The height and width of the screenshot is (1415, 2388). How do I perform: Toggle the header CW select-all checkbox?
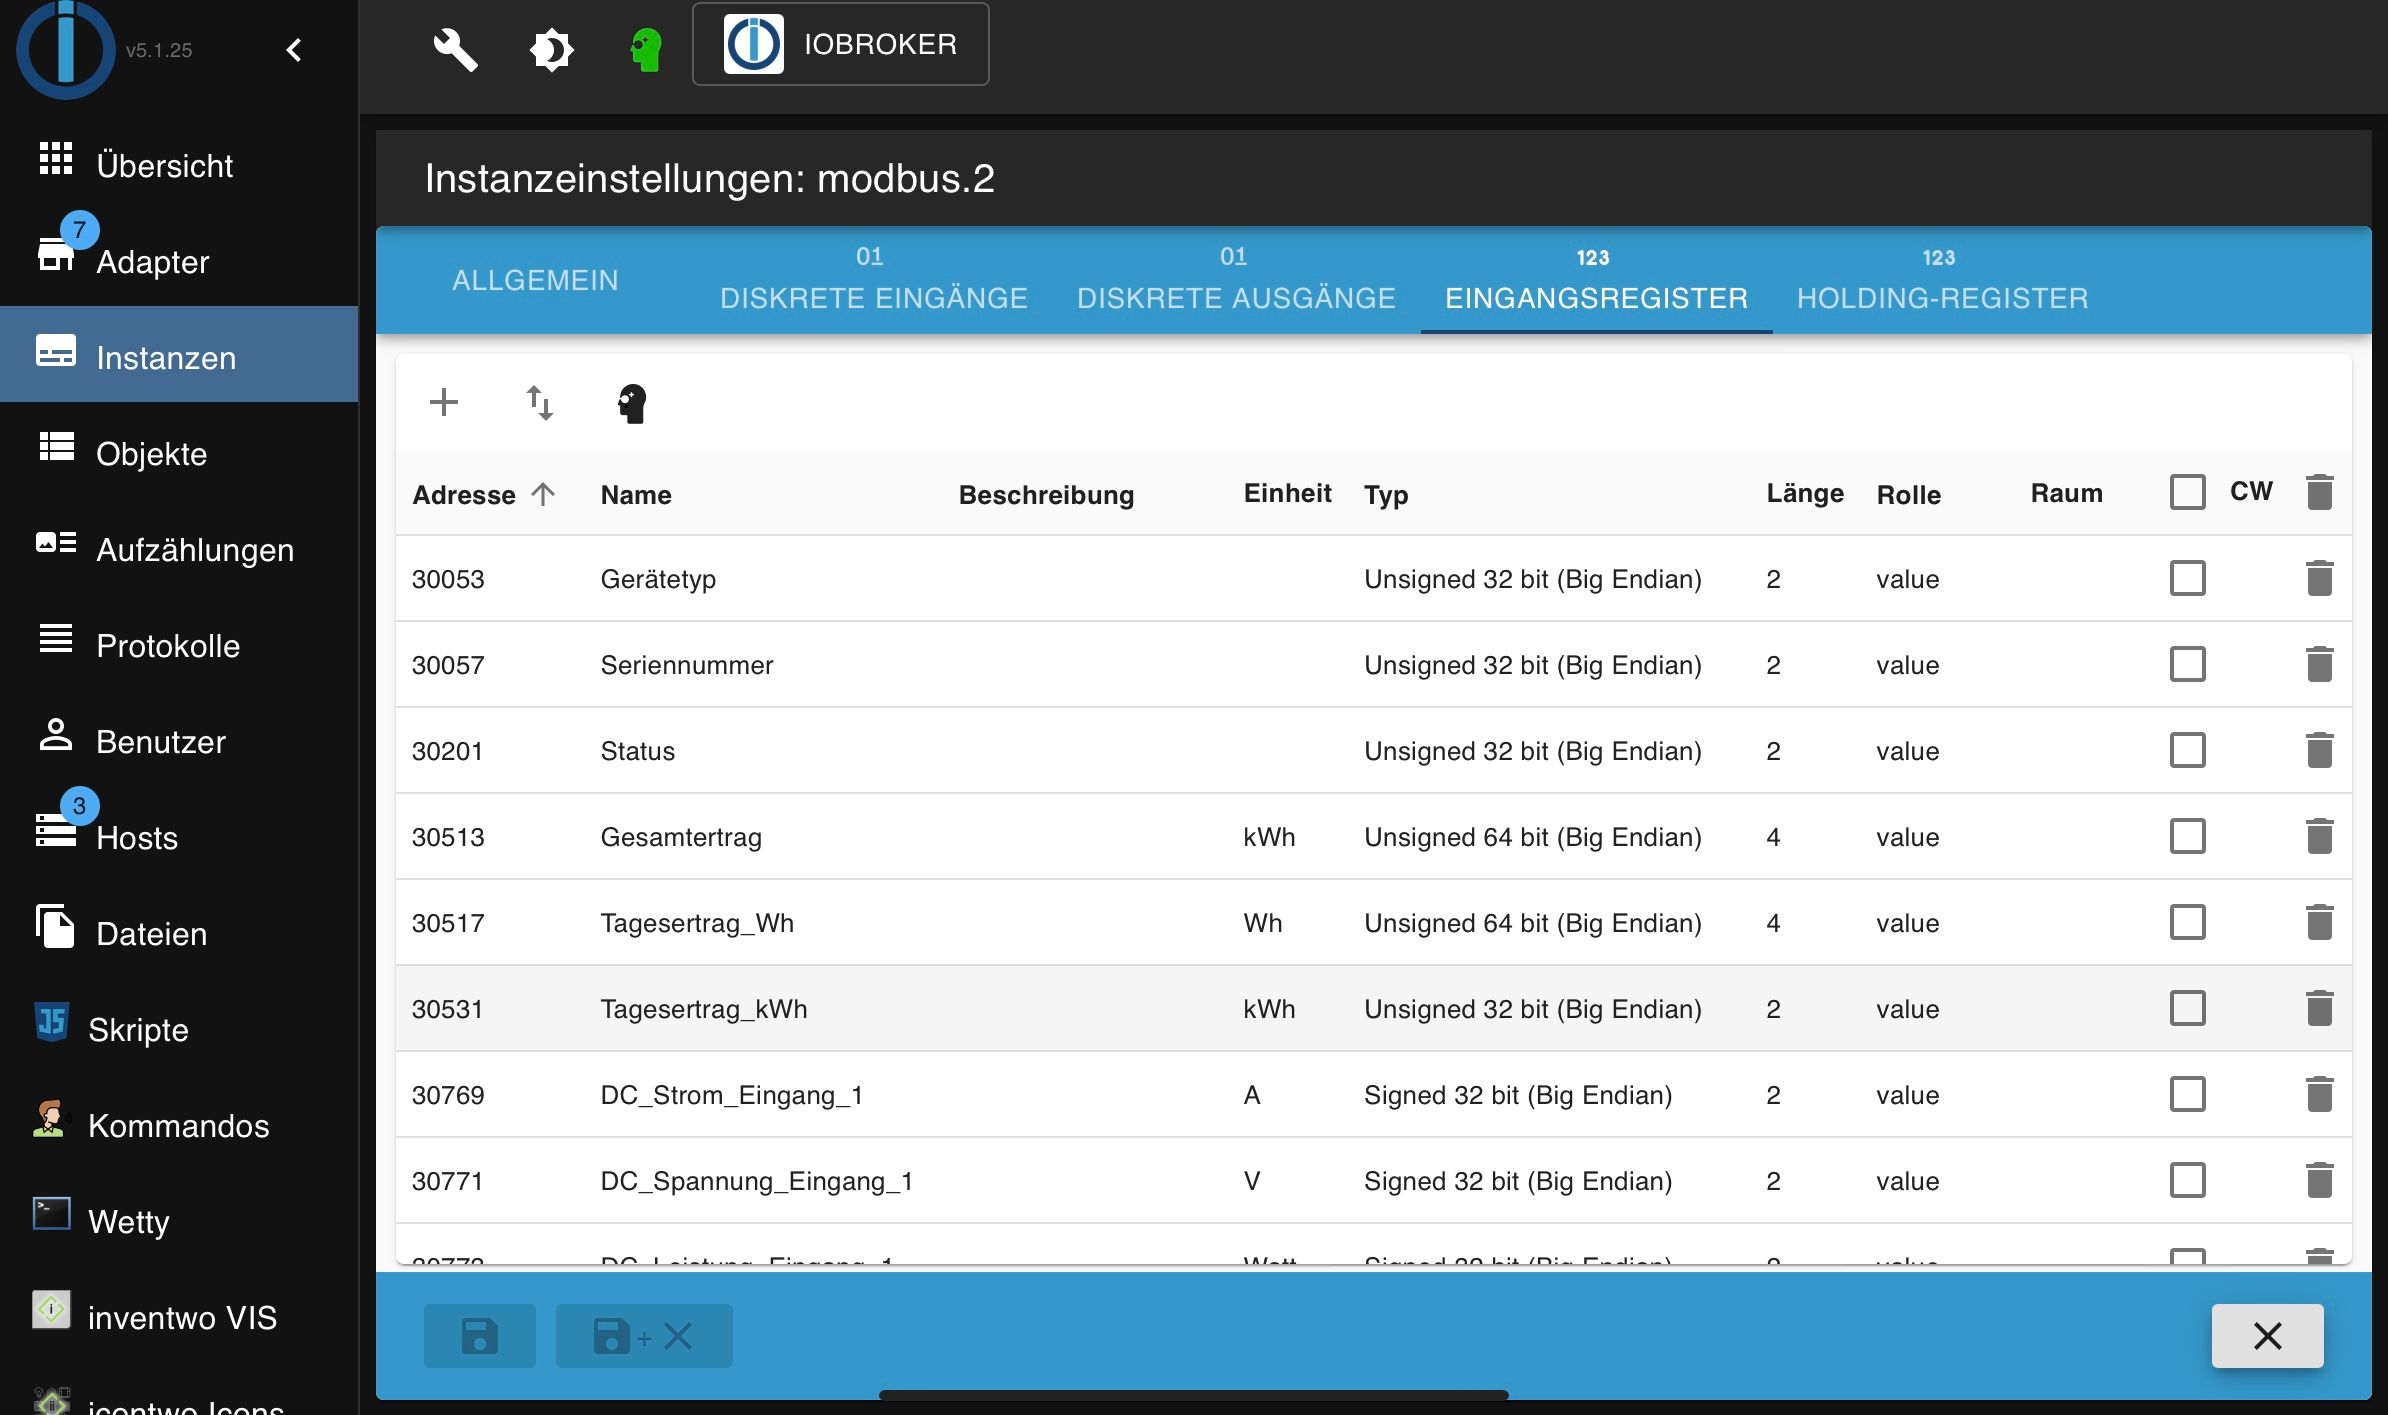2187,492
